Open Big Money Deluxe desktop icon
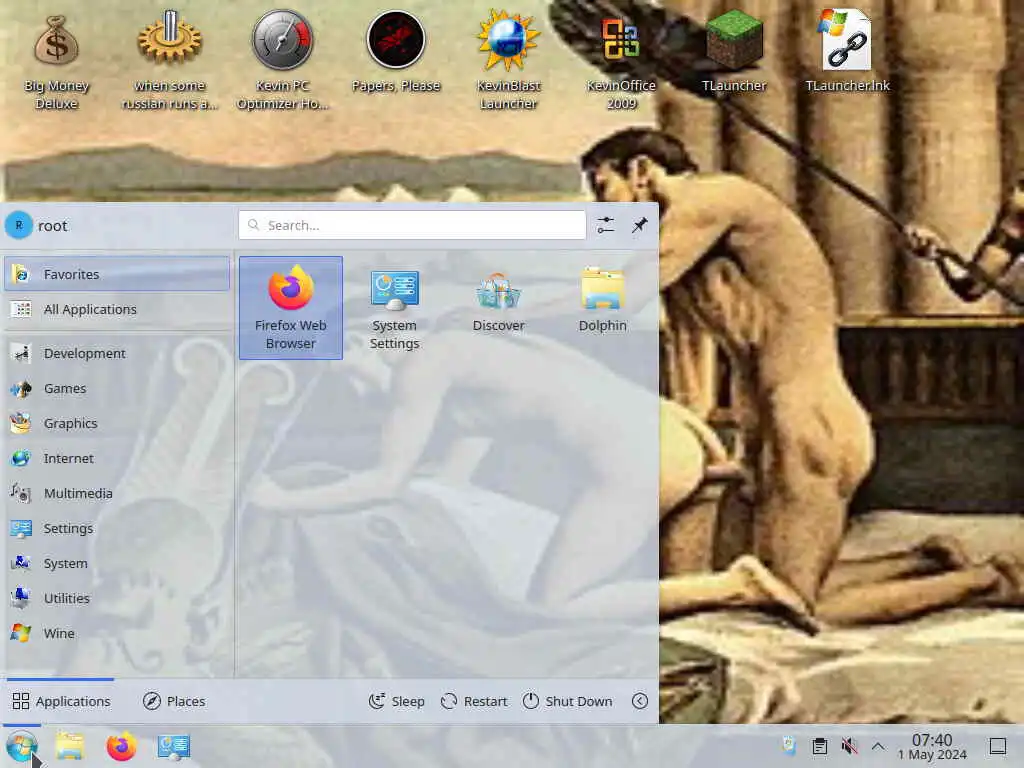Image resolution: width=1024 pixels, height=768 pixels. click(56, 61)
